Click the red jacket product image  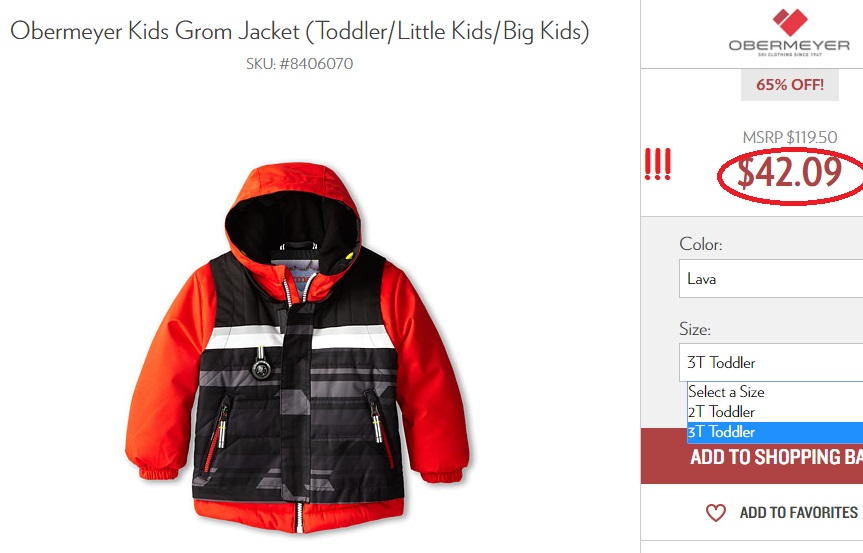pyautogui.click(x=297, y=348)
